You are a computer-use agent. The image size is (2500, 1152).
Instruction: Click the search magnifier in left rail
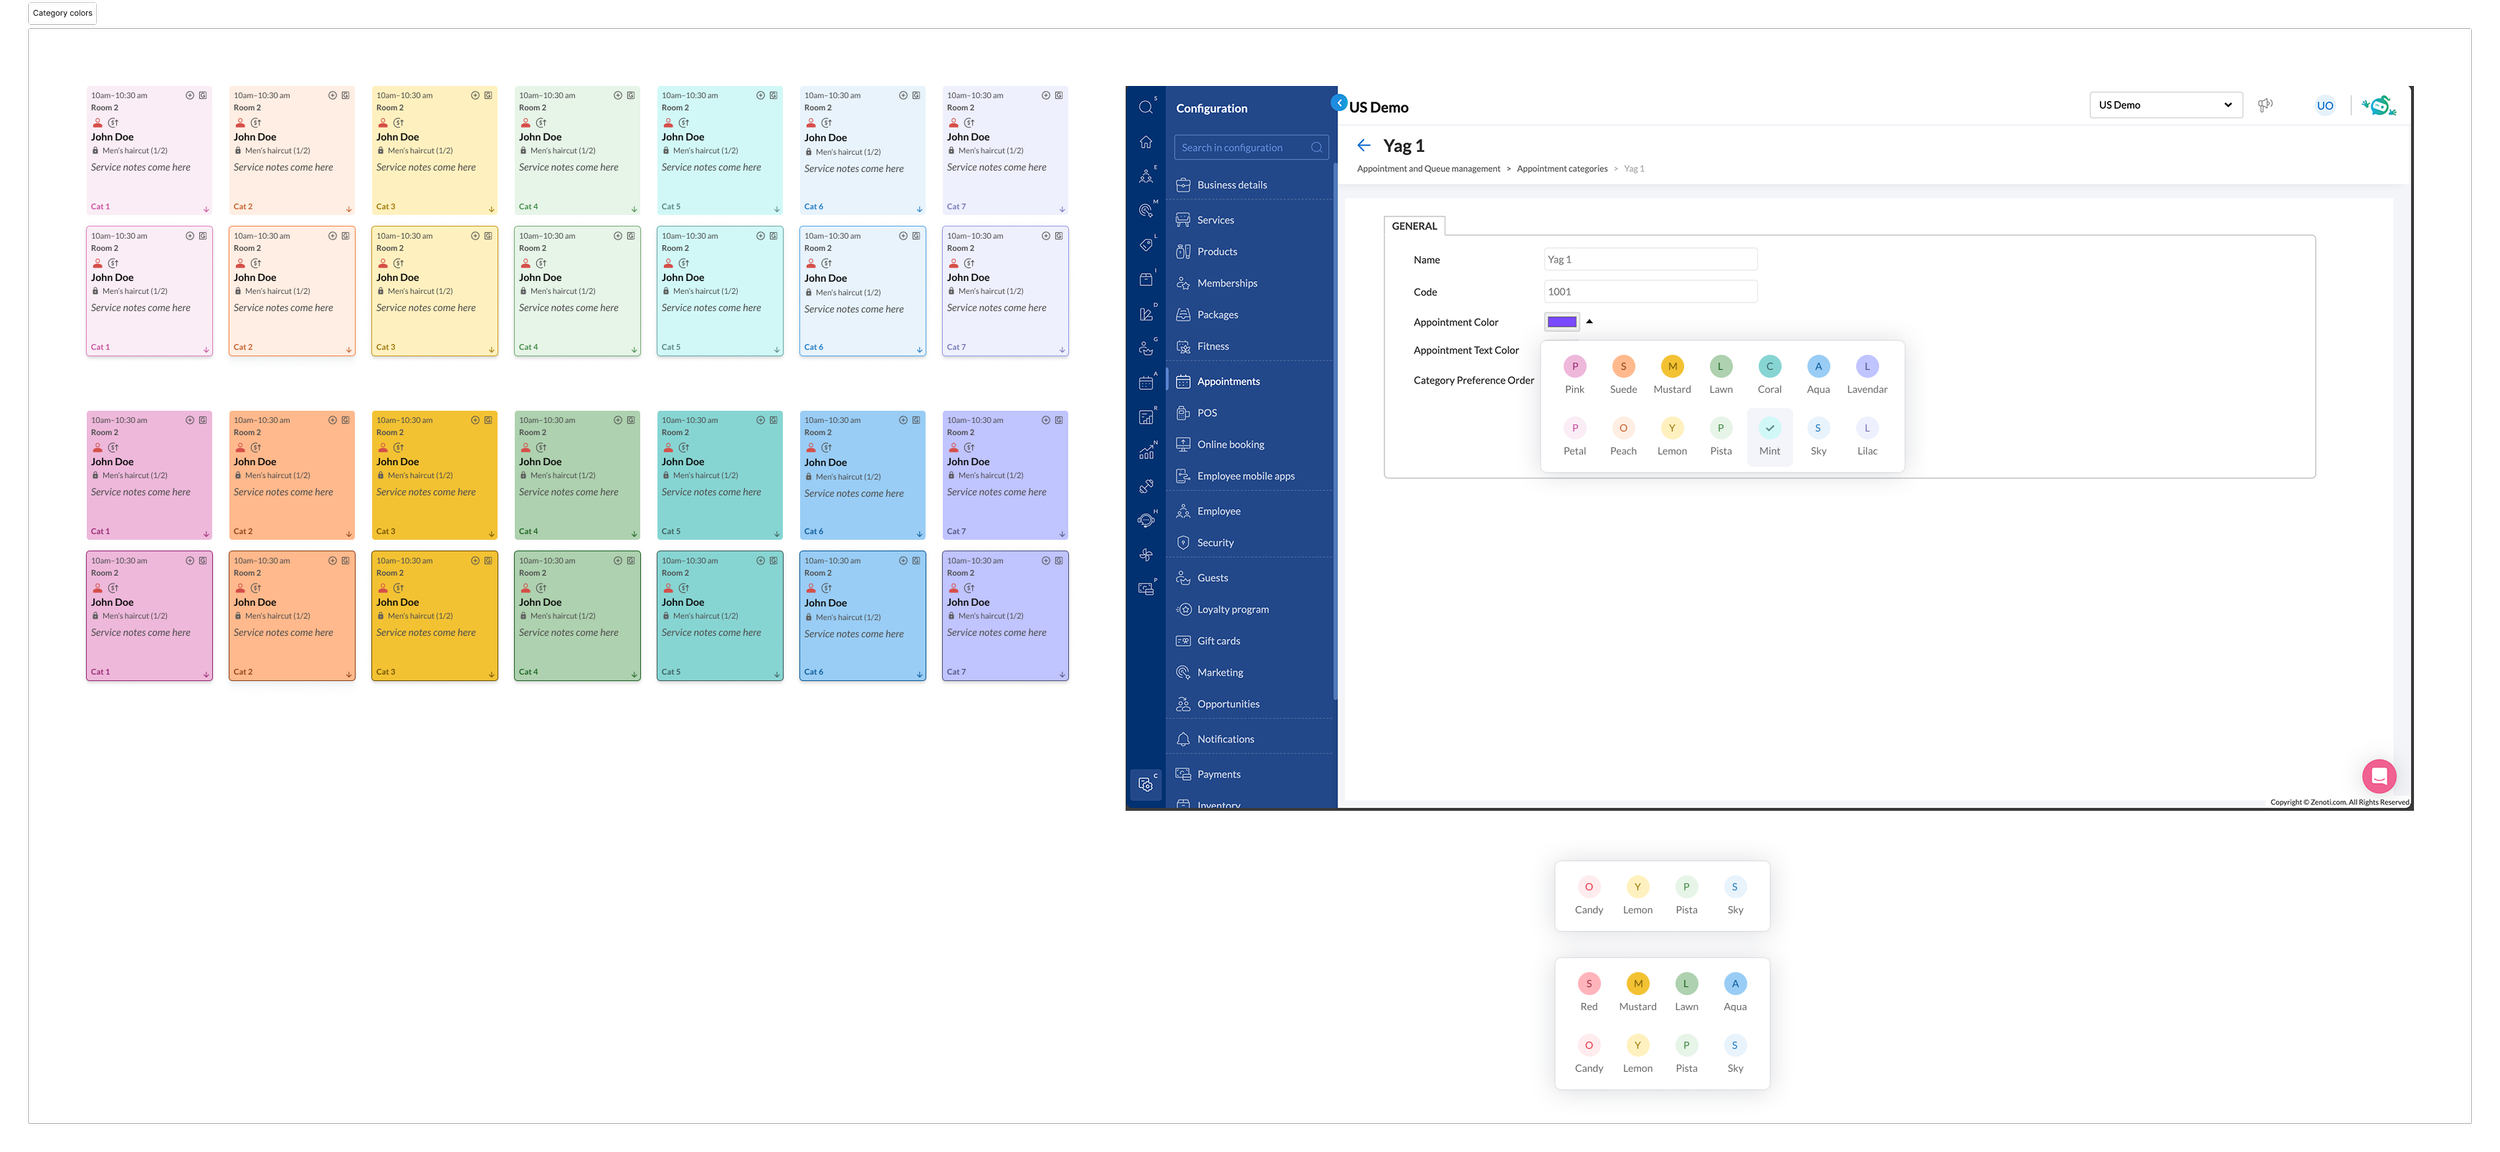[1146, 107]
